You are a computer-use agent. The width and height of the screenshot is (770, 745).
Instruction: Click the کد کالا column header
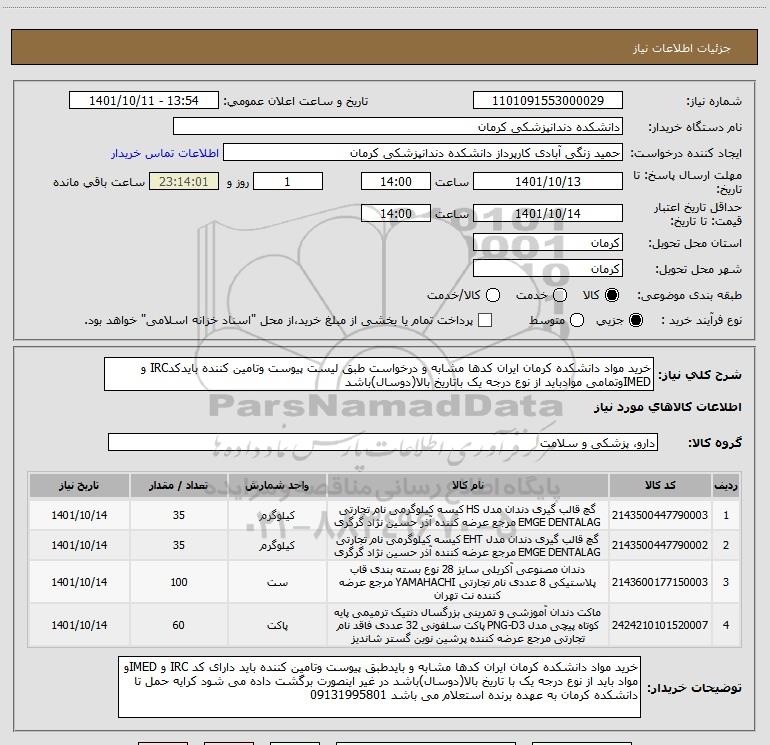(x=660, y=485)
